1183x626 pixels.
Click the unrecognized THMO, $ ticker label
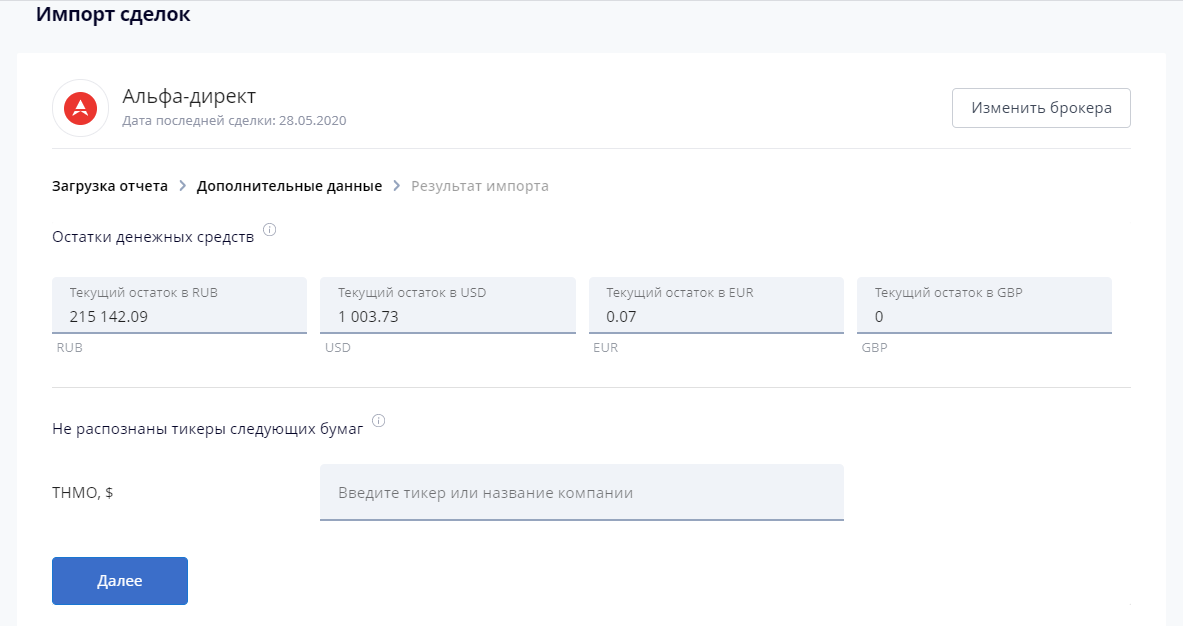pos(82,492)
